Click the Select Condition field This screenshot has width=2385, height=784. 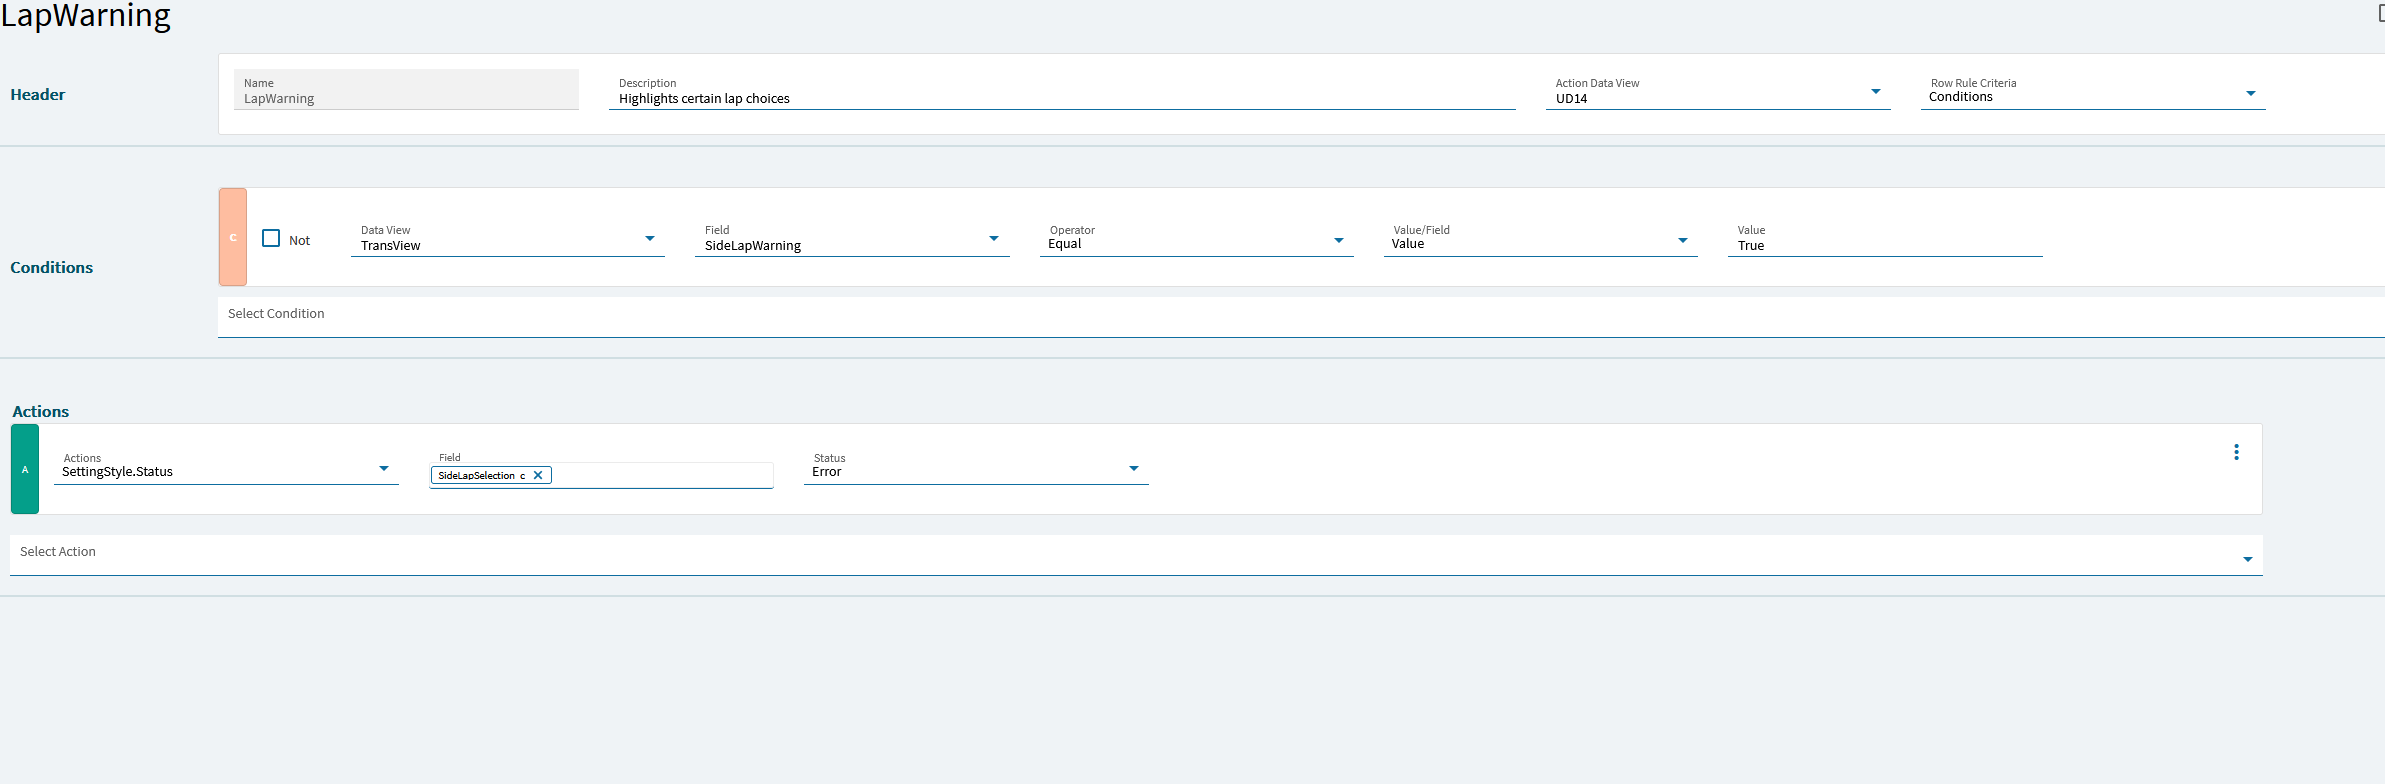tap(1301, 316)
